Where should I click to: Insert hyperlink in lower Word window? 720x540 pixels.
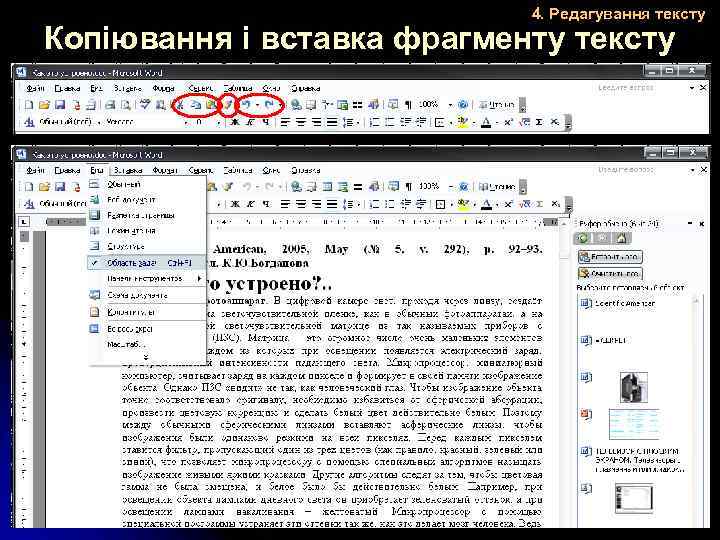coord(296,187)
